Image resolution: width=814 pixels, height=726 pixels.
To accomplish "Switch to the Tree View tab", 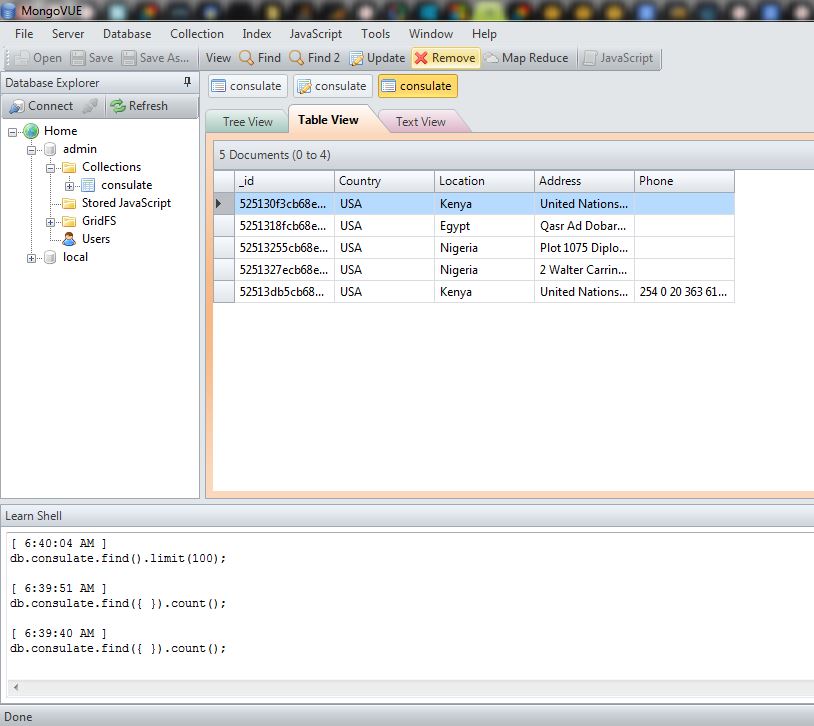I will pyautogui.click(x=247, y=122).
